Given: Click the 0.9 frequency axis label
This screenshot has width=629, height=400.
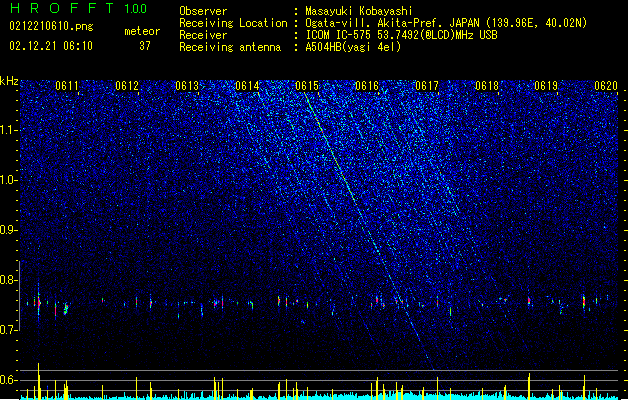Looking at the screenshot, I should [x=8, y=230].
